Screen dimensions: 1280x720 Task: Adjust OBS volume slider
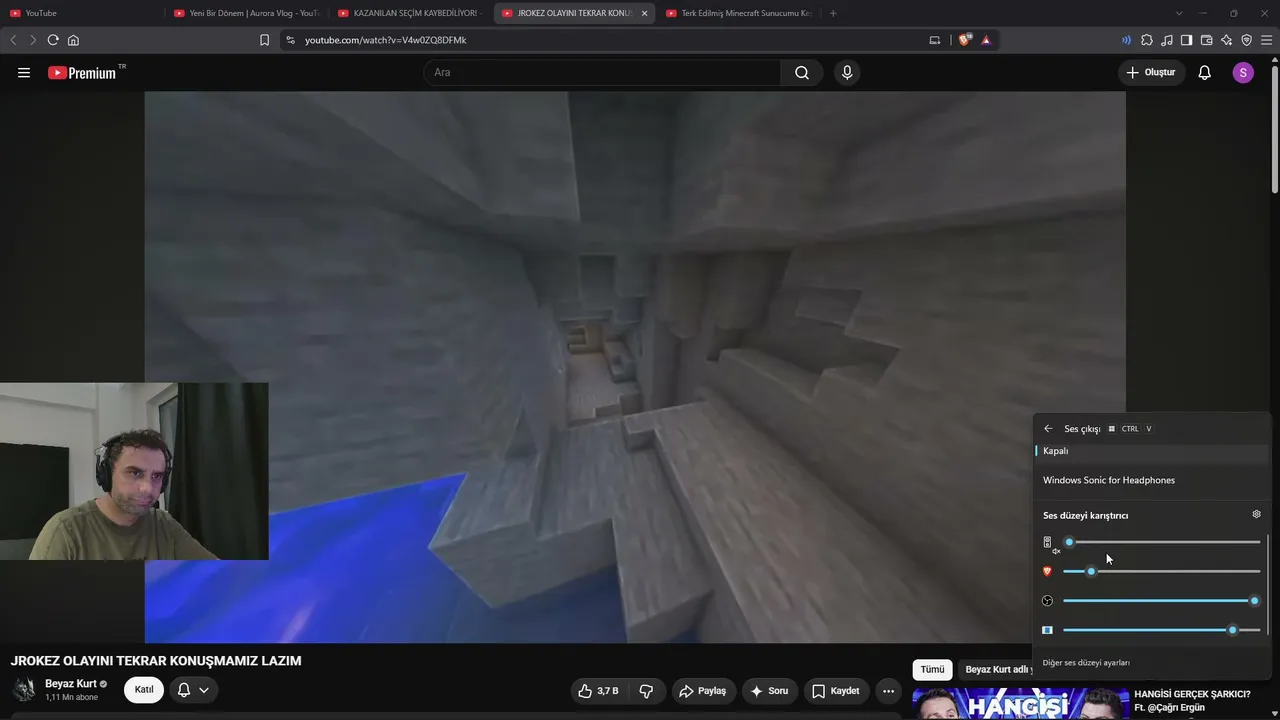tap(1161, 601)
